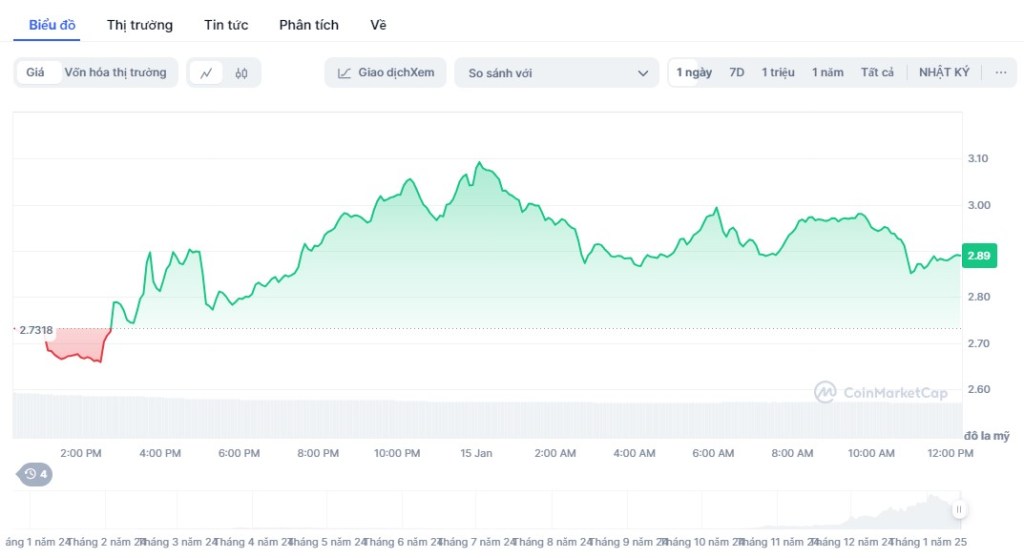
Task: Switch to candlestick chart icon
Action: pos(241,73)
